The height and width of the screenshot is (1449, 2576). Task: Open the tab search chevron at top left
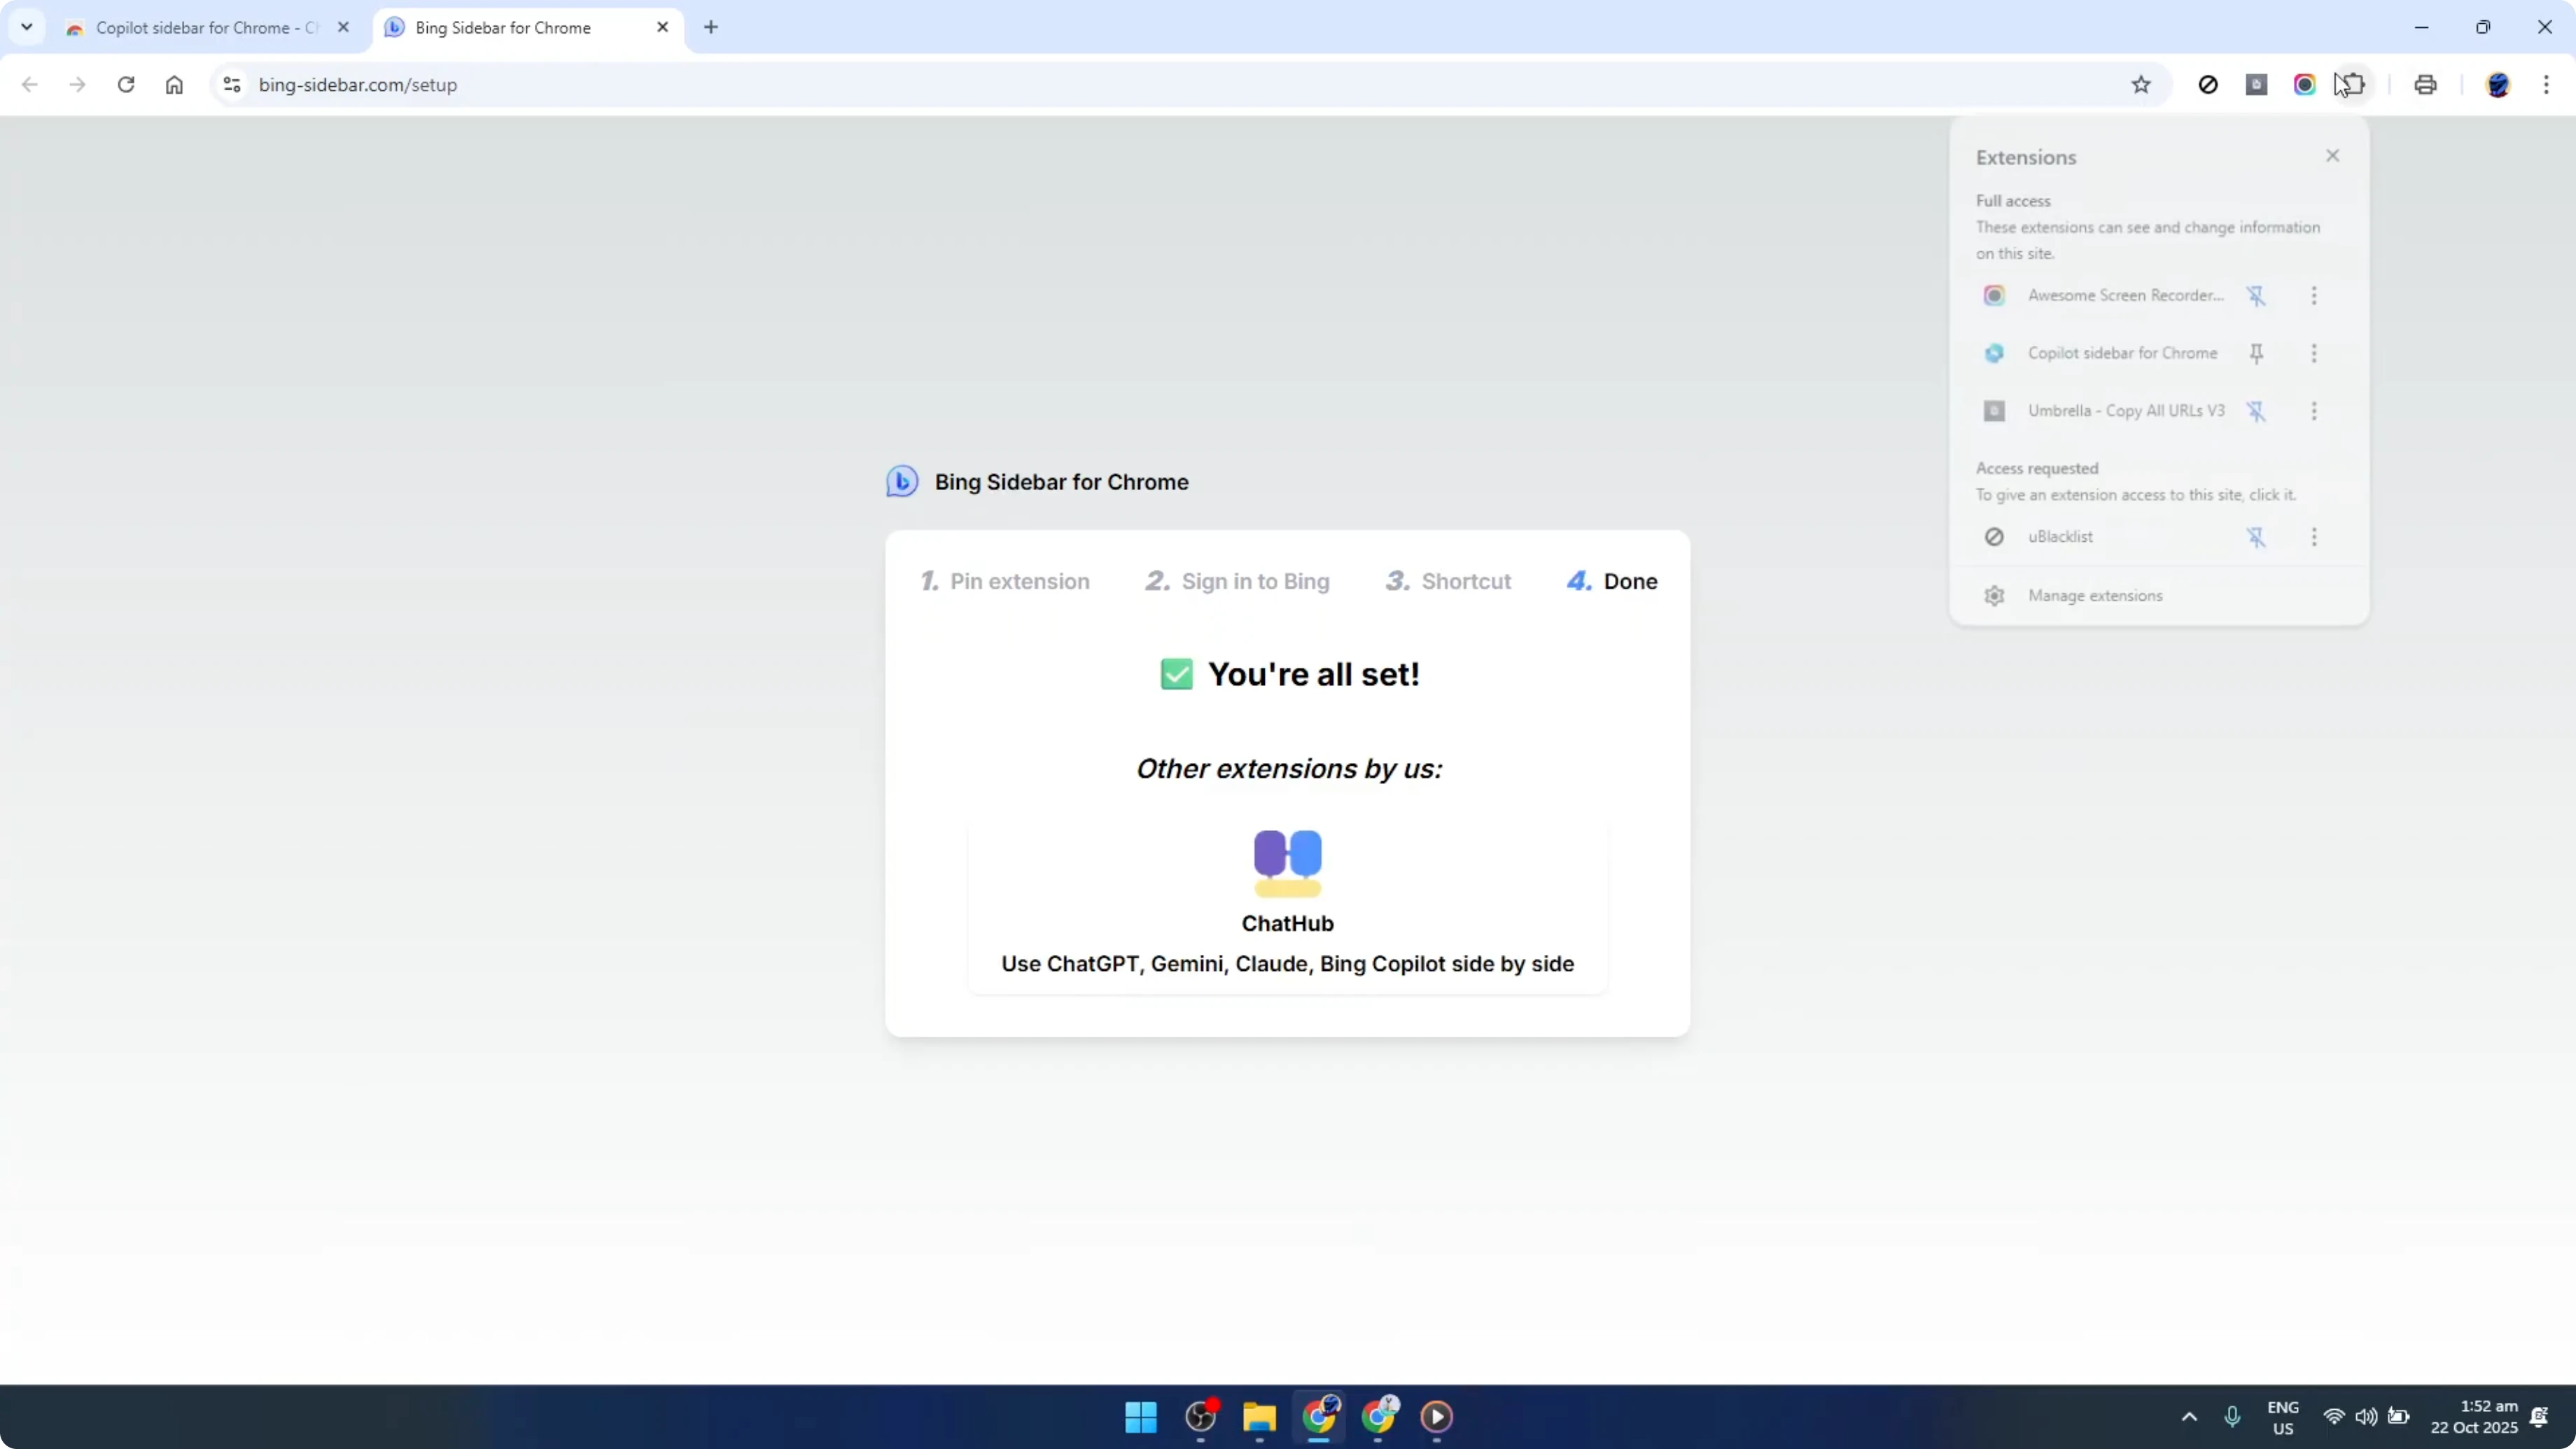click(x=27, y=27)
